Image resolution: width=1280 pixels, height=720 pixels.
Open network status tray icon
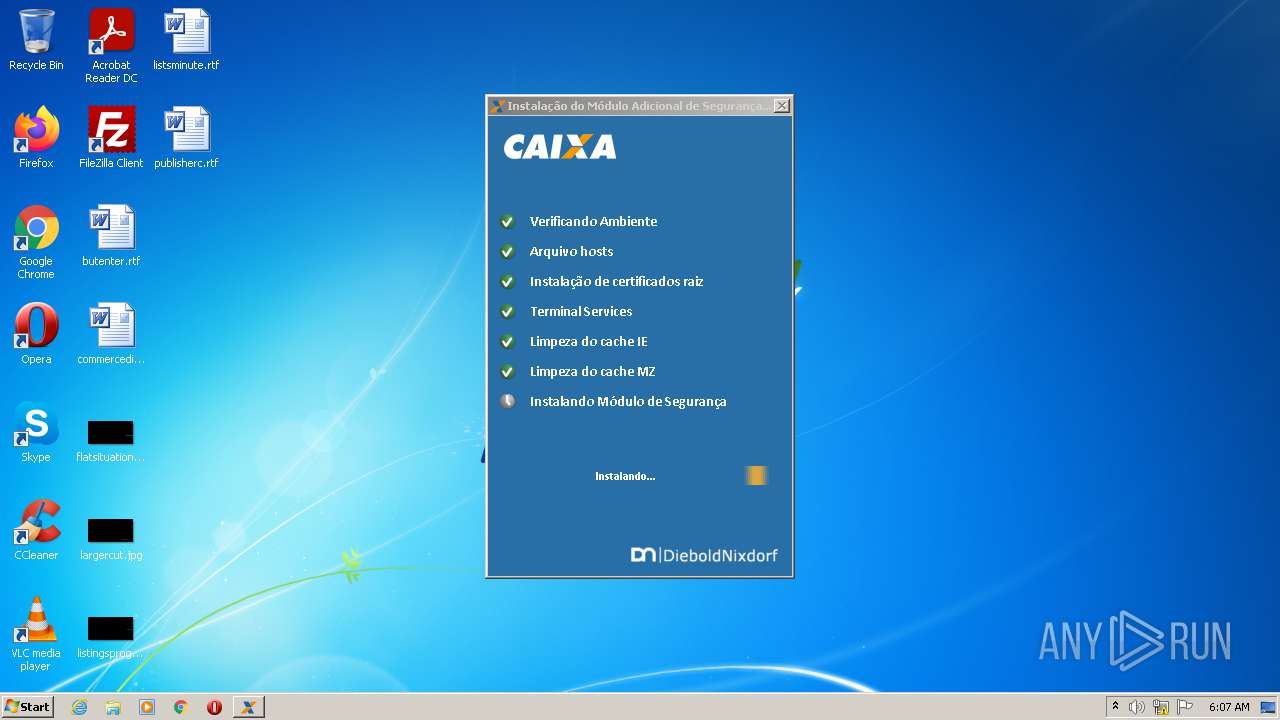1161,707
